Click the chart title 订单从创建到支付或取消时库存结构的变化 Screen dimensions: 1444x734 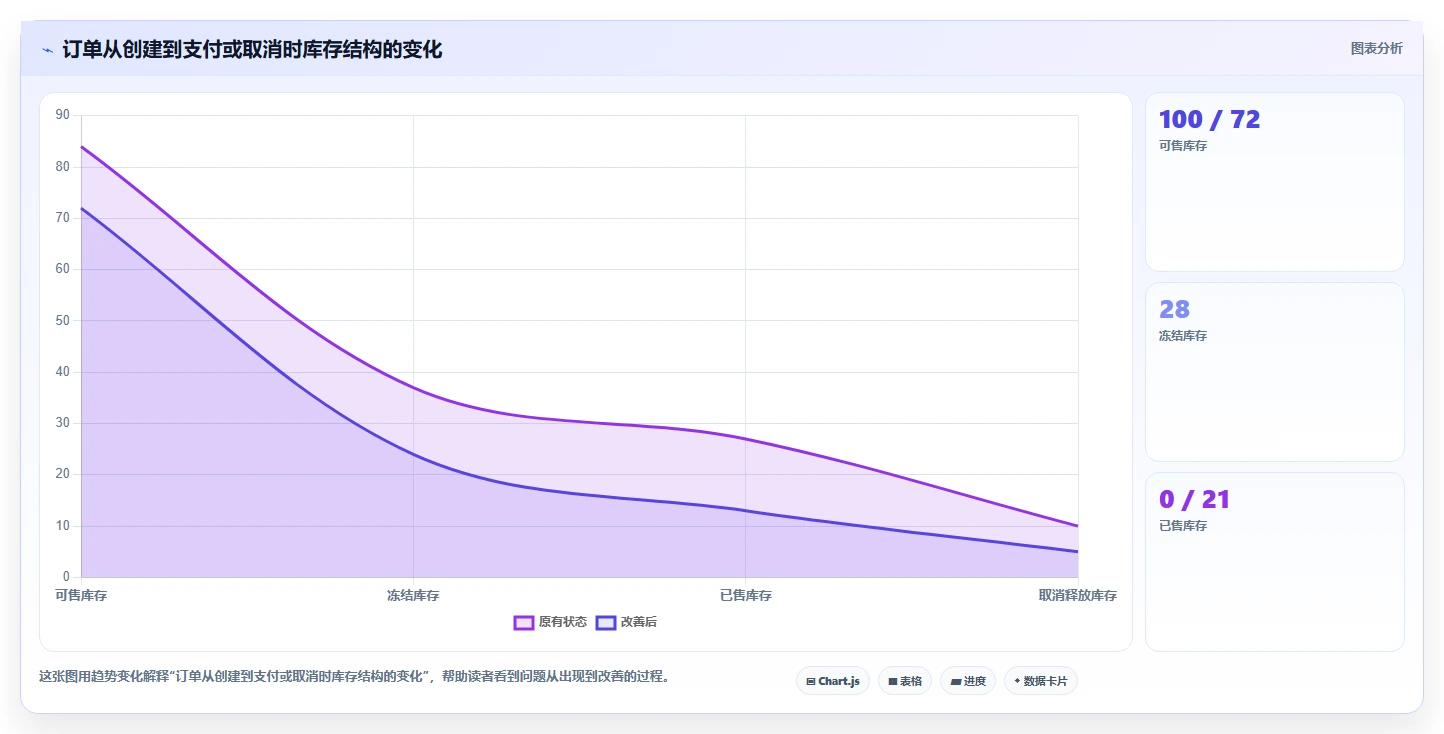pos(252,49)
